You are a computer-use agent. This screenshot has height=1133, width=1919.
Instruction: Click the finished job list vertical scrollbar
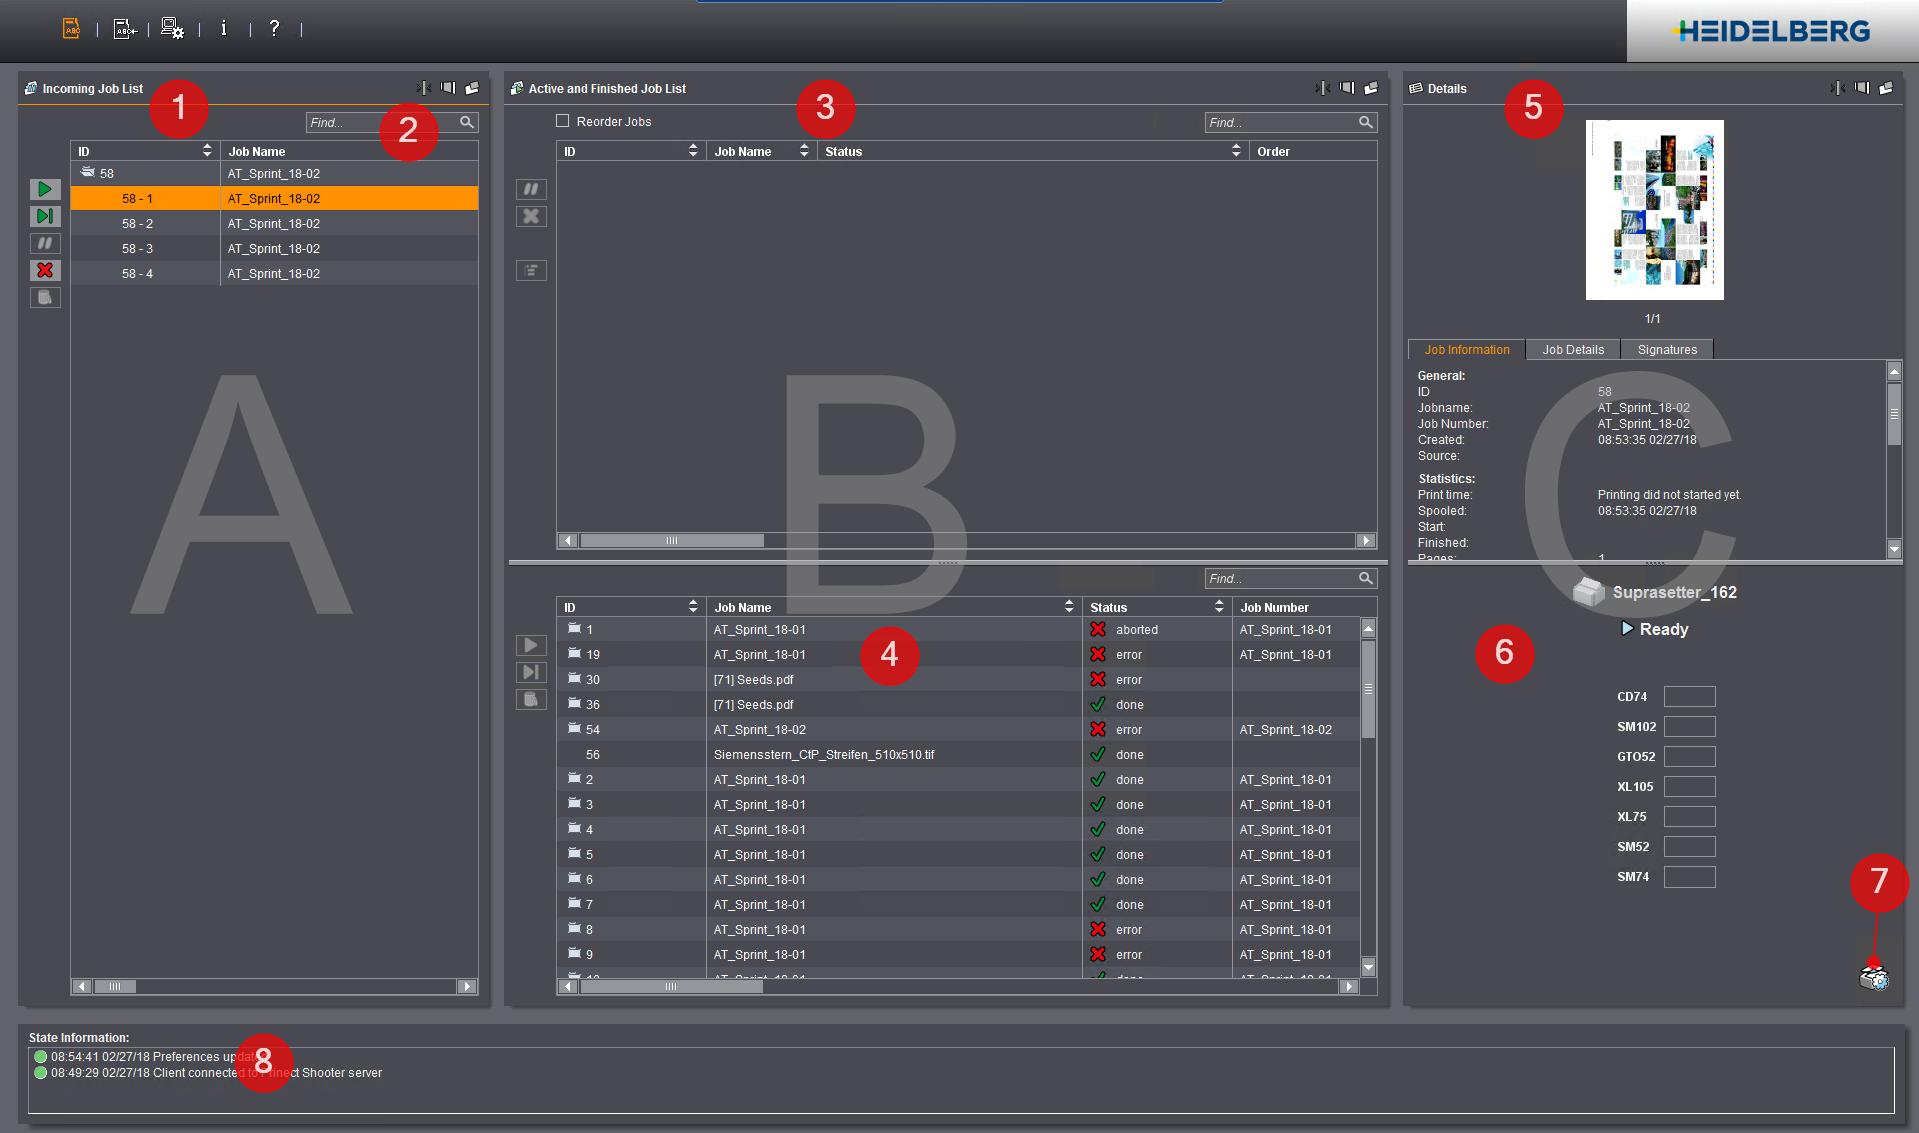(1368, 690)
